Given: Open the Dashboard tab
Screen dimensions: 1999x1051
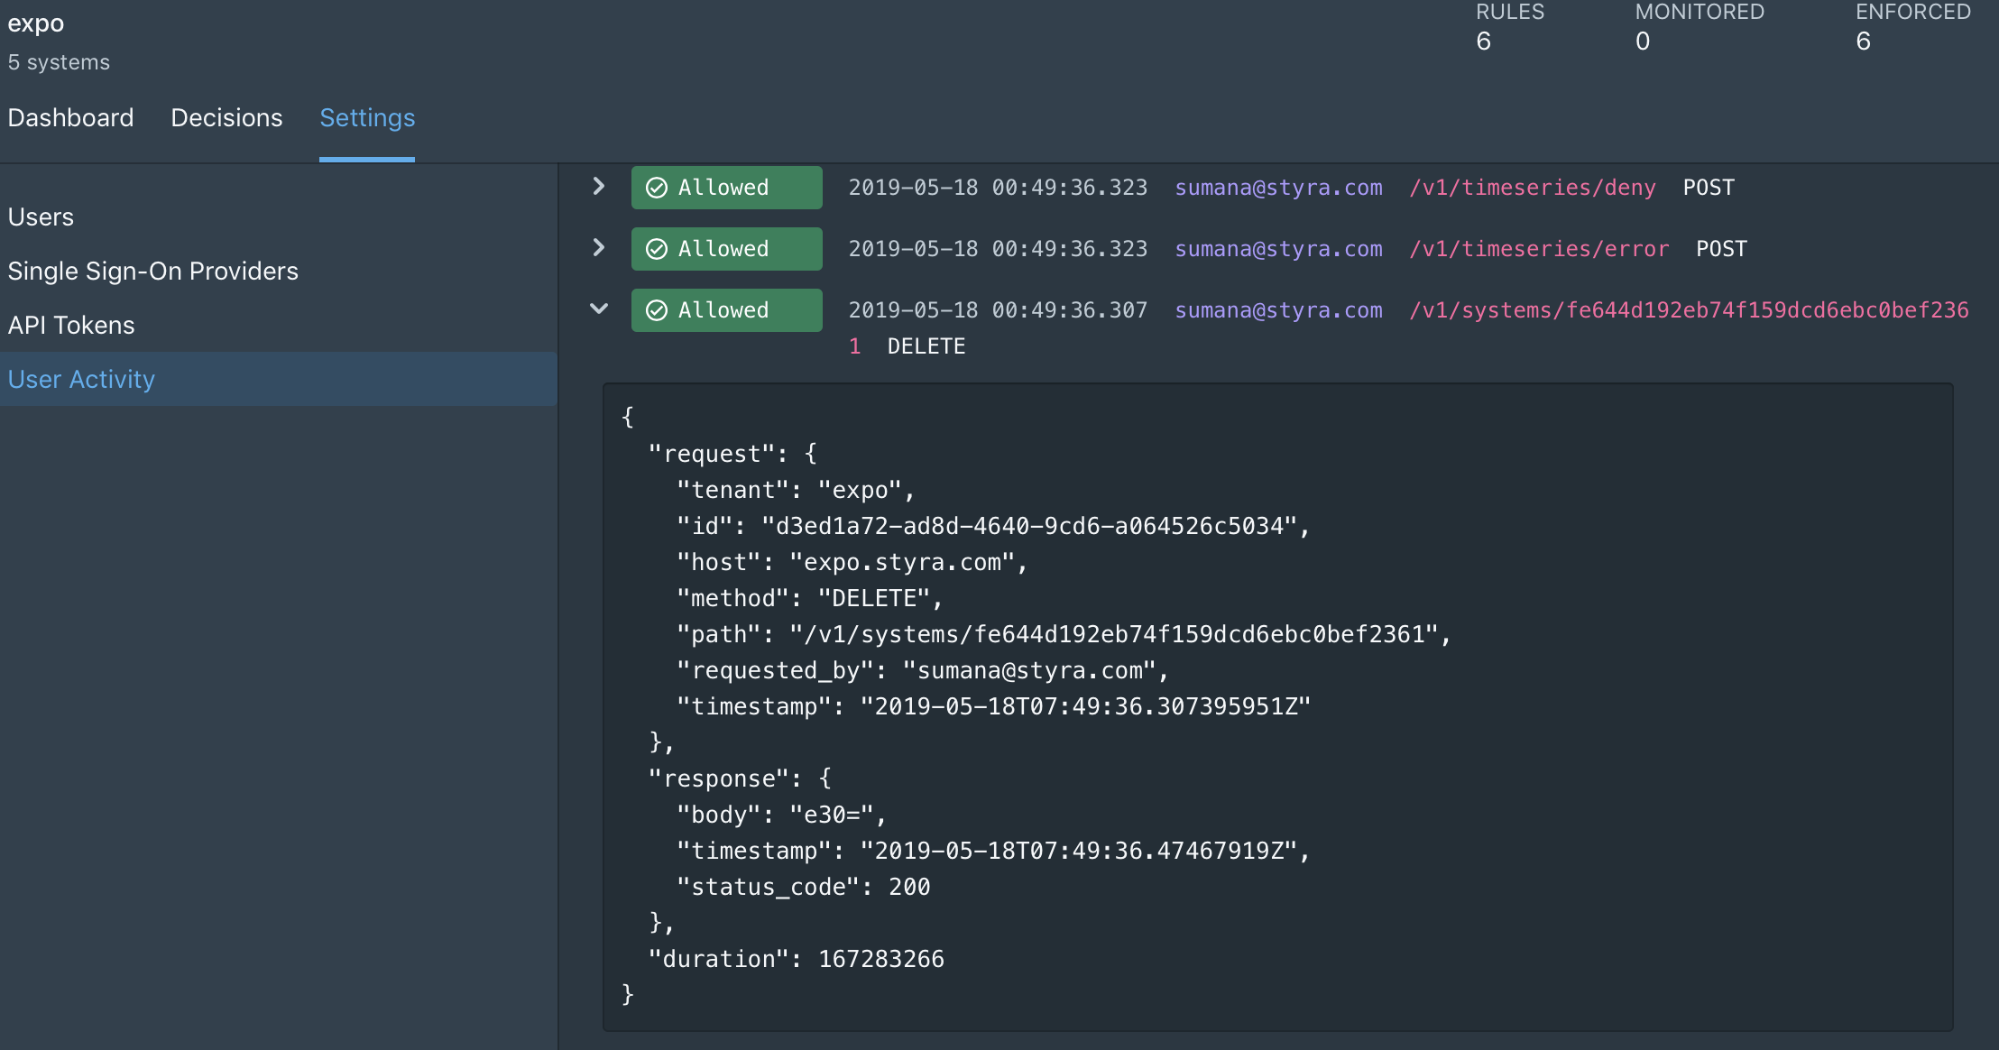Looking at the screenshot, I should coord(71,118).
